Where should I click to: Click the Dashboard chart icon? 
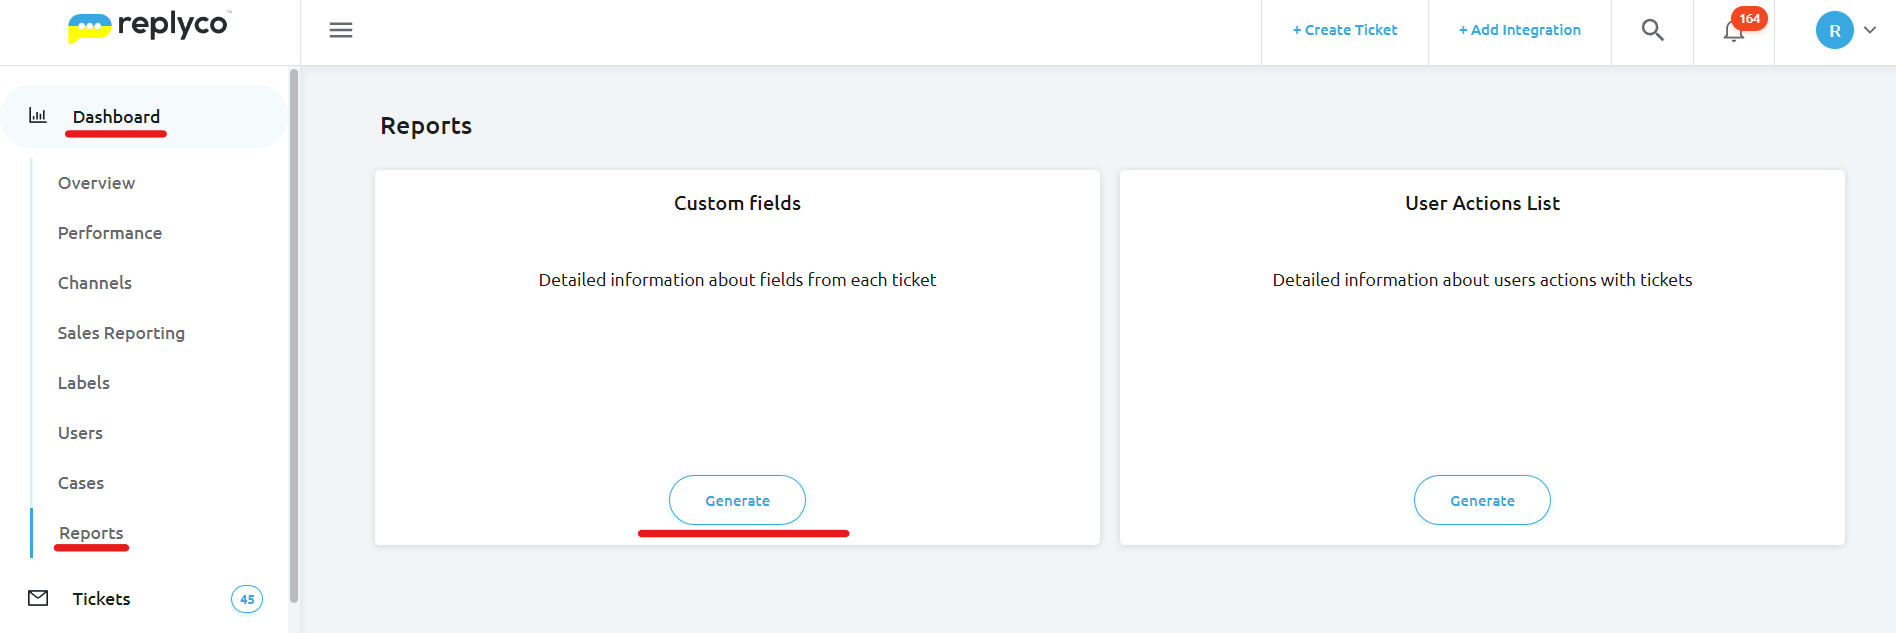(x=38, y=116)
